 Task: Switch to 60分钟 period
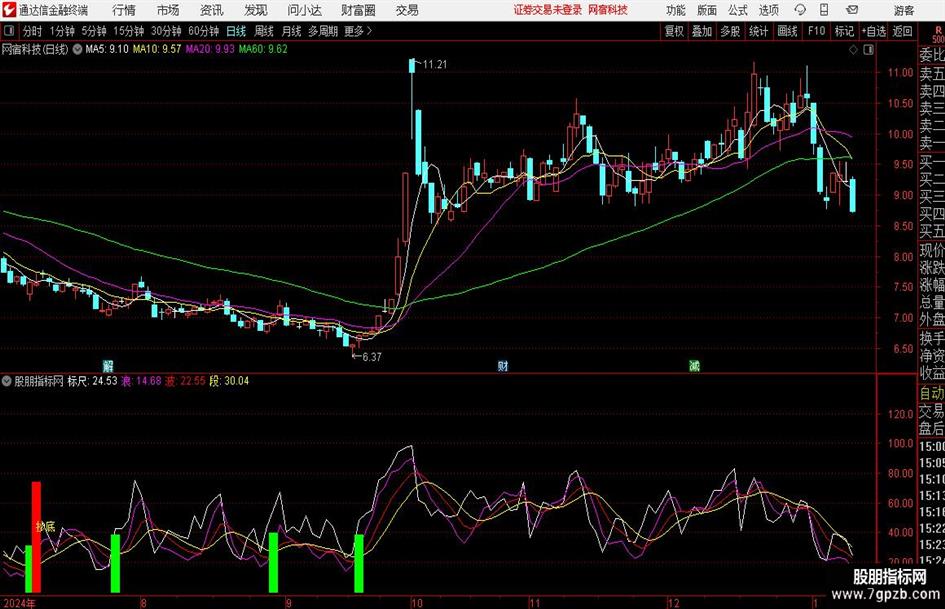[x=204, y=31]
